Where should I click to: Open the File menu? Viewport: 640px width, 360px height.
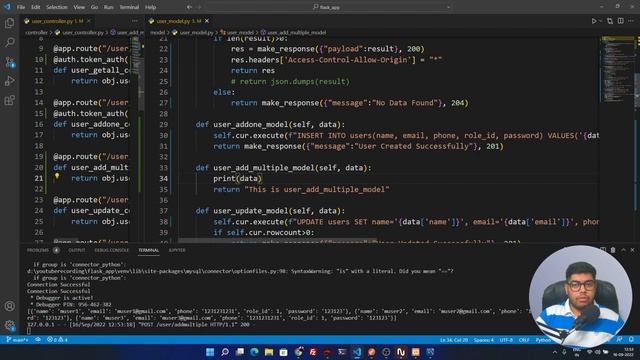(21, 7)
